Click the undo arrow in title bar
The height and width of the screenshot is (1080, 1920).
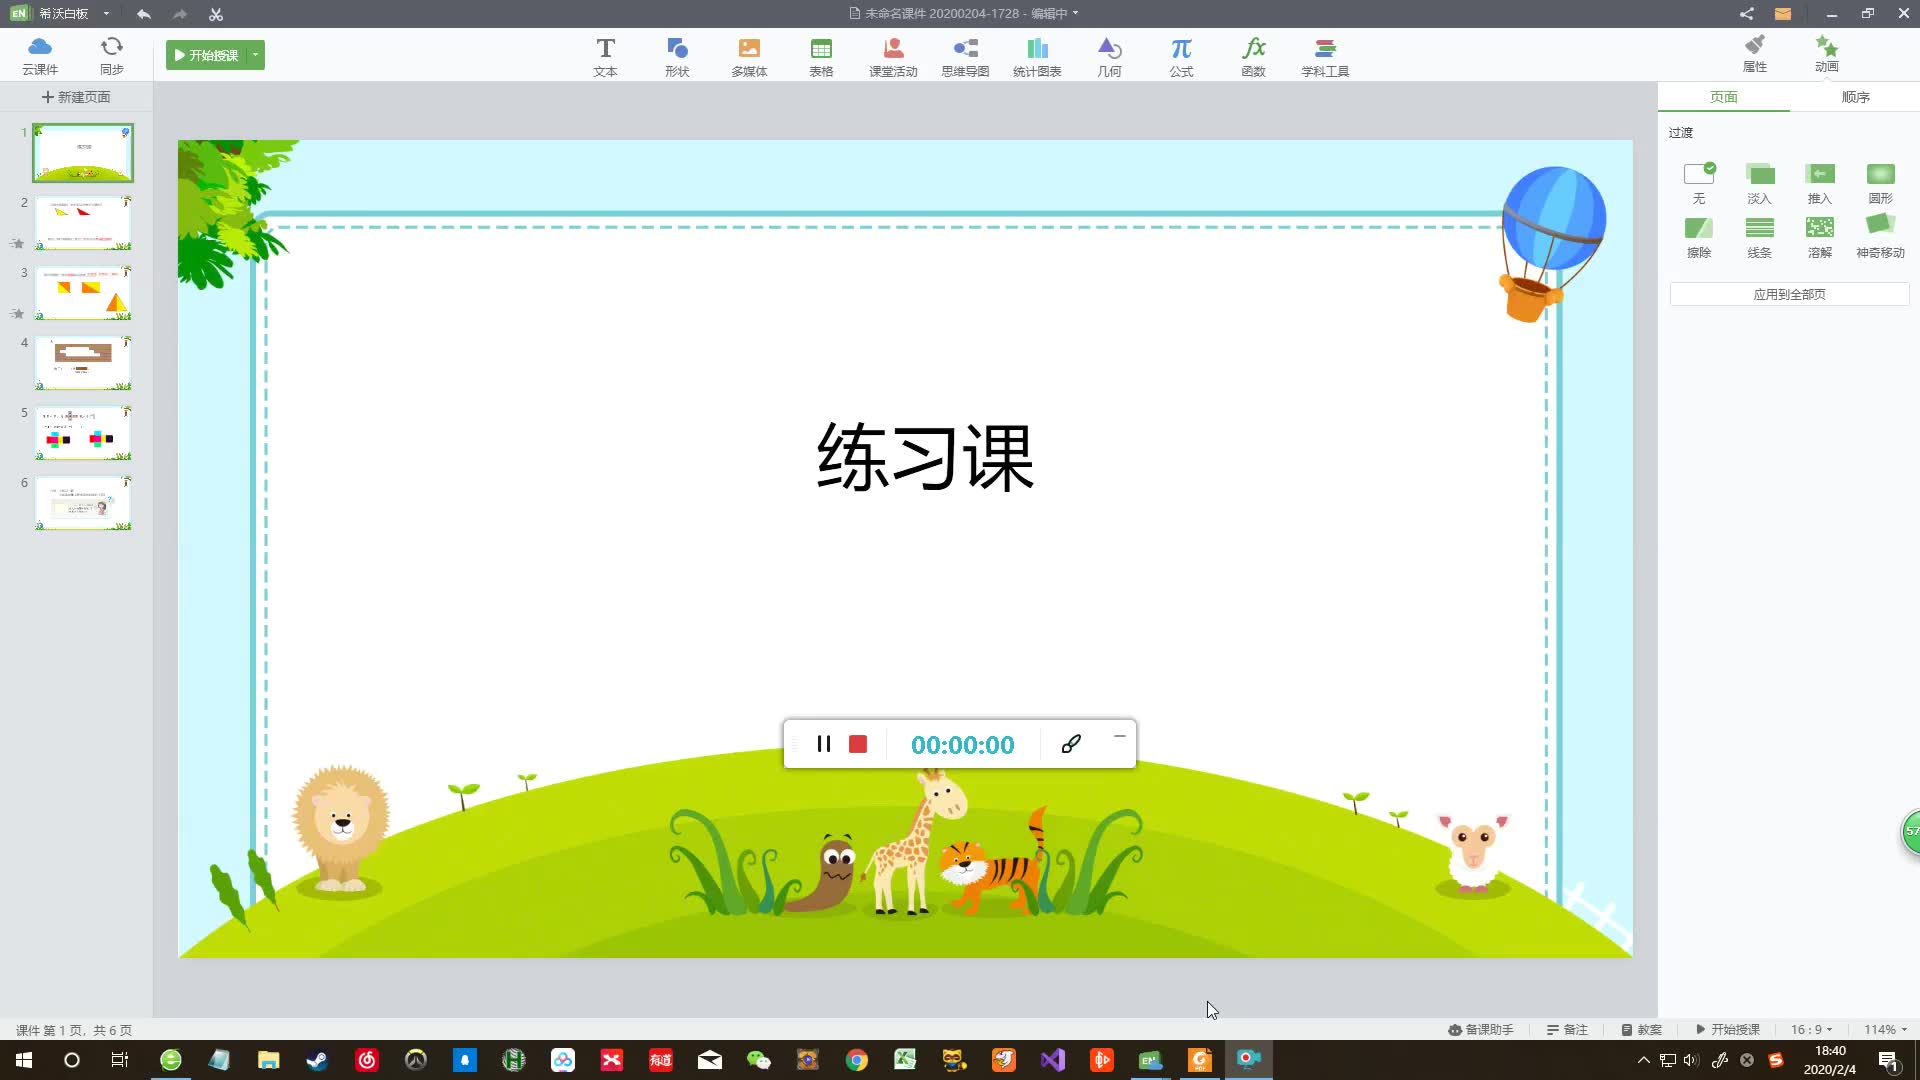coord(144,14)
